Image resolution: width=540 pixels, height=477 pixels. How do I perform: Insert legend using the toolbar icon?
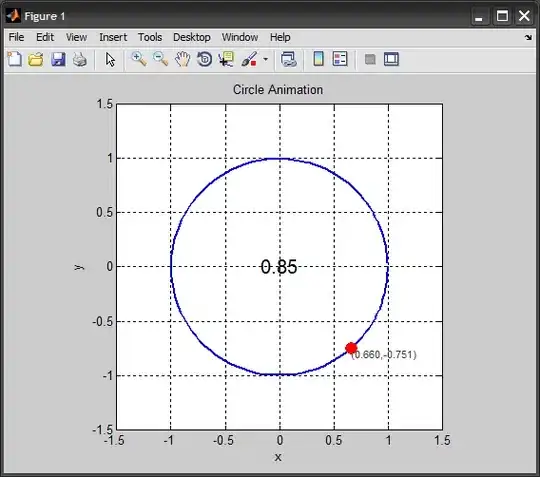340,59
